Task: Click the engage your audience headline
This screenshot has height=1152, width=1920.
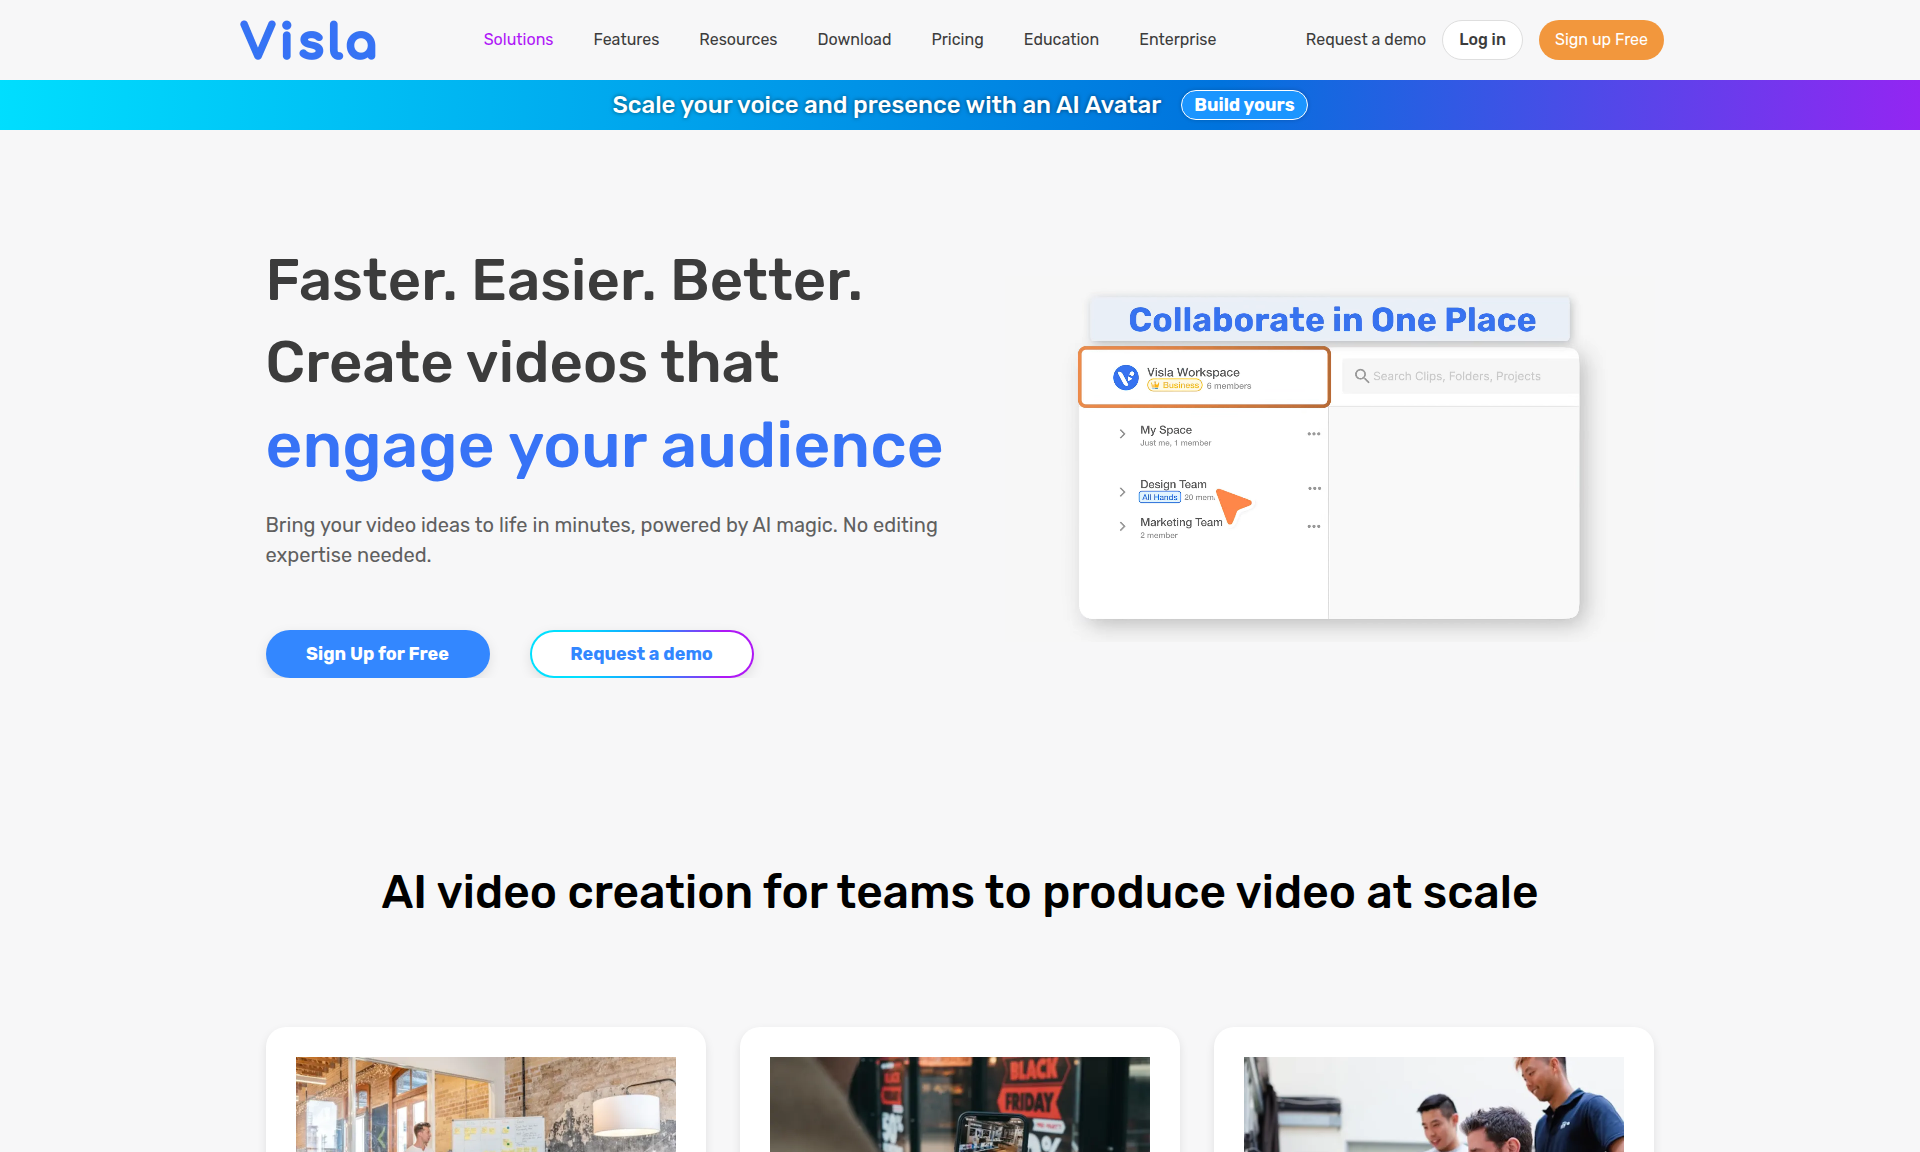Action: (x=604, y=445)
